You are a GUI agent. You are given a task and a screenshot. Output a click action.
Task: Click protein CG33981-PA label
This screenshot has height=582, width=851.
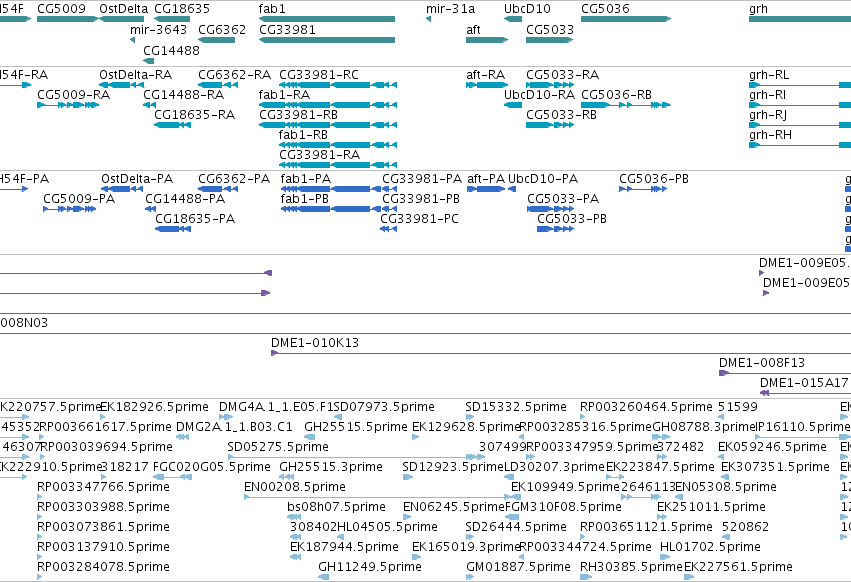[x=422, y=179]
